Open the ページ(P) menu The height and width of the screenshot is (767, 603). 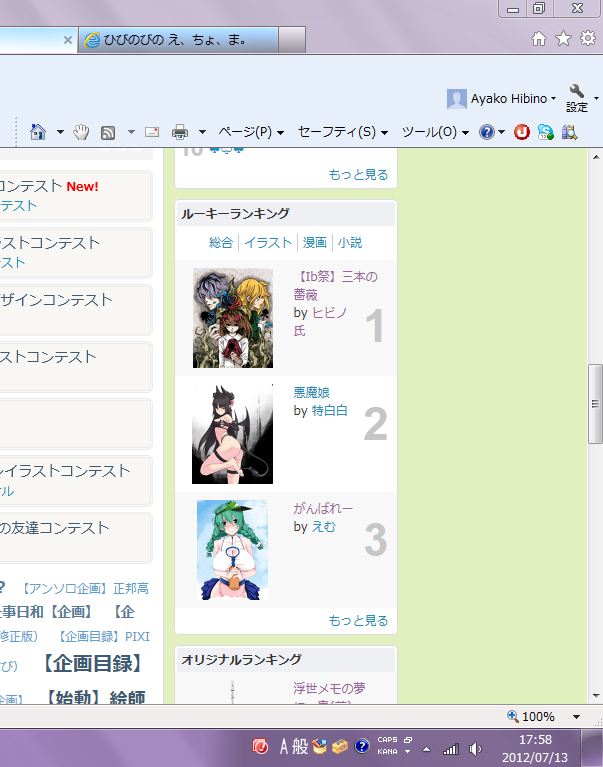251,132
